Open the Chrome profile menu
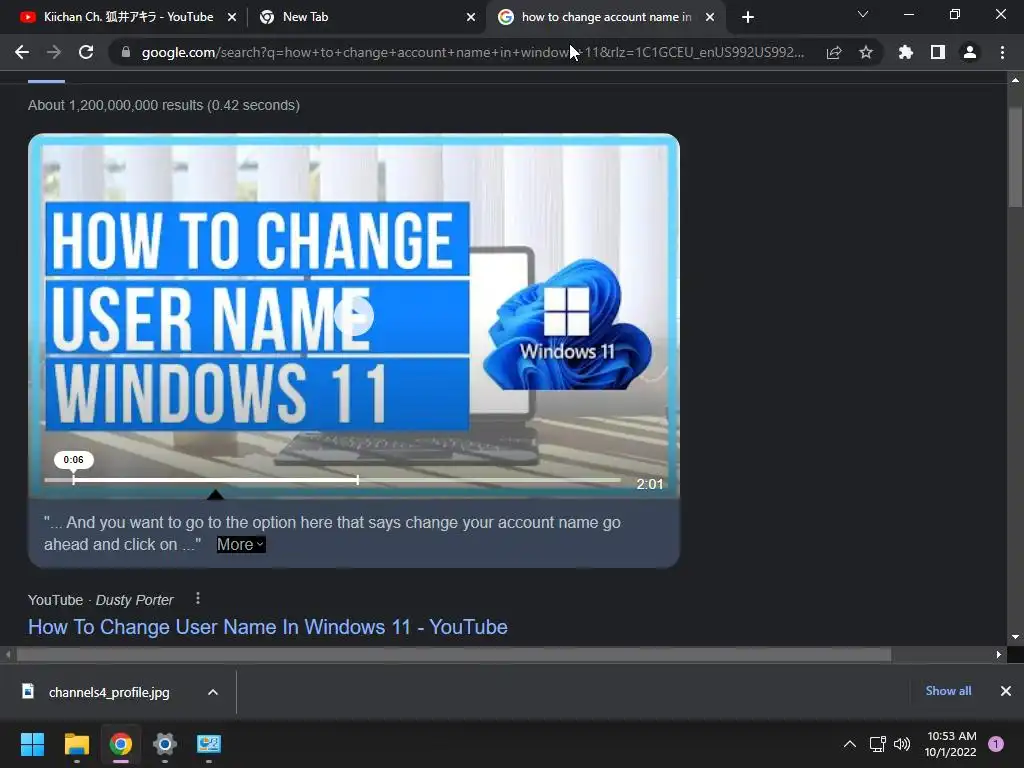Screen dimensions: 1024x768 coord(970,52)
